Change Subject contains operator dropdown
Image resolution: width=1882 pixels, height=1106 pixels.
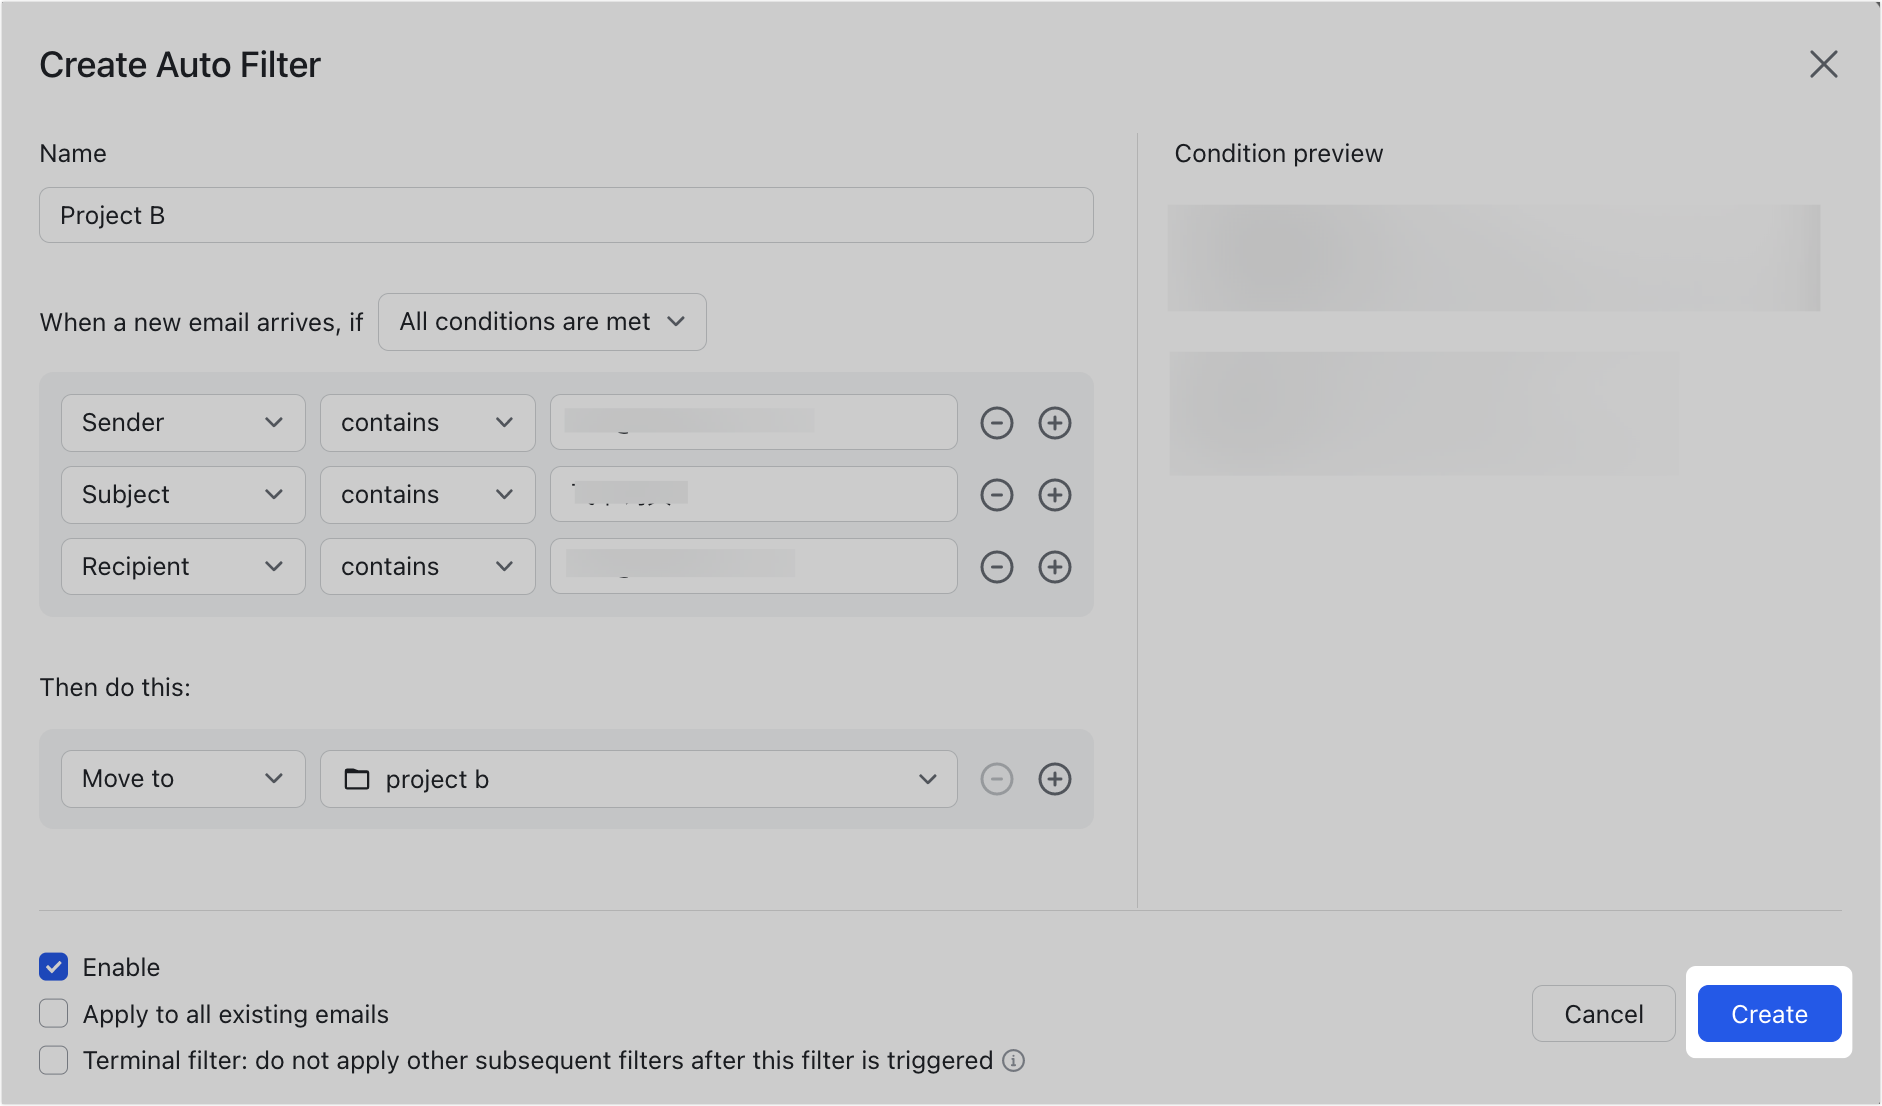pyautogui.click(x=427, y=494)
